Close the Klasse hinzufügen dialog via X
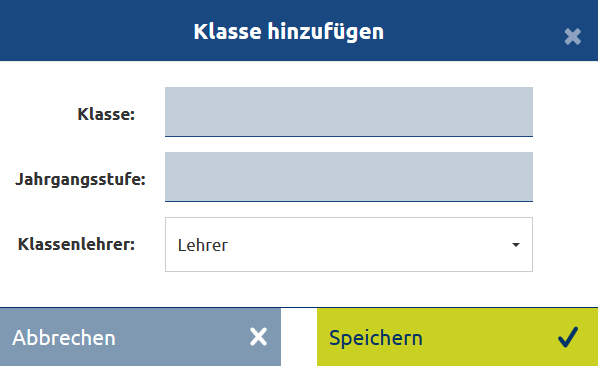The image size is (598, 366). coord(572,37)
